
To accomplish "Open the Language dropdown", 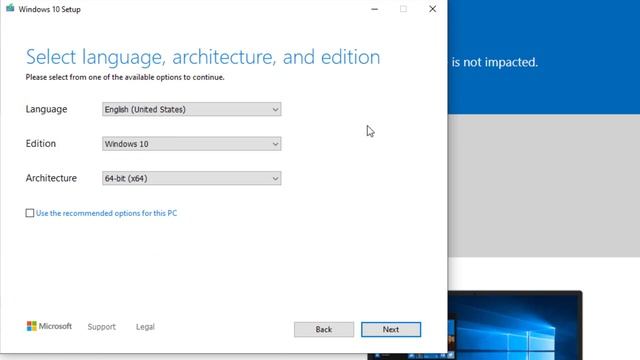I will (191, 109).
